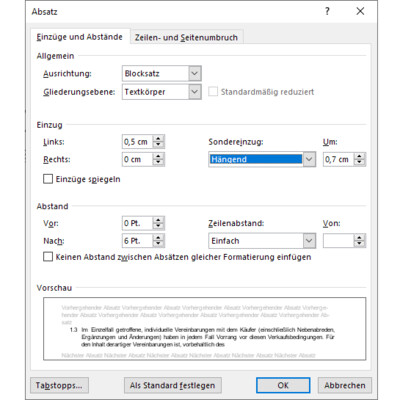Increase the Nach spacing with up arrow
The width and height of the screenshot is (400, 400).
pos(158,237)
